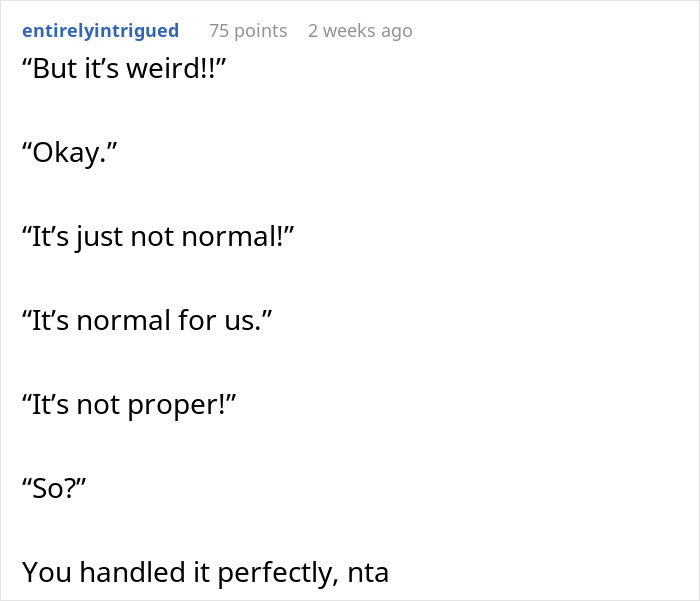Screen dimensions: 700x601
Task: Select the "It's not proper!" line
Action: 129,405
